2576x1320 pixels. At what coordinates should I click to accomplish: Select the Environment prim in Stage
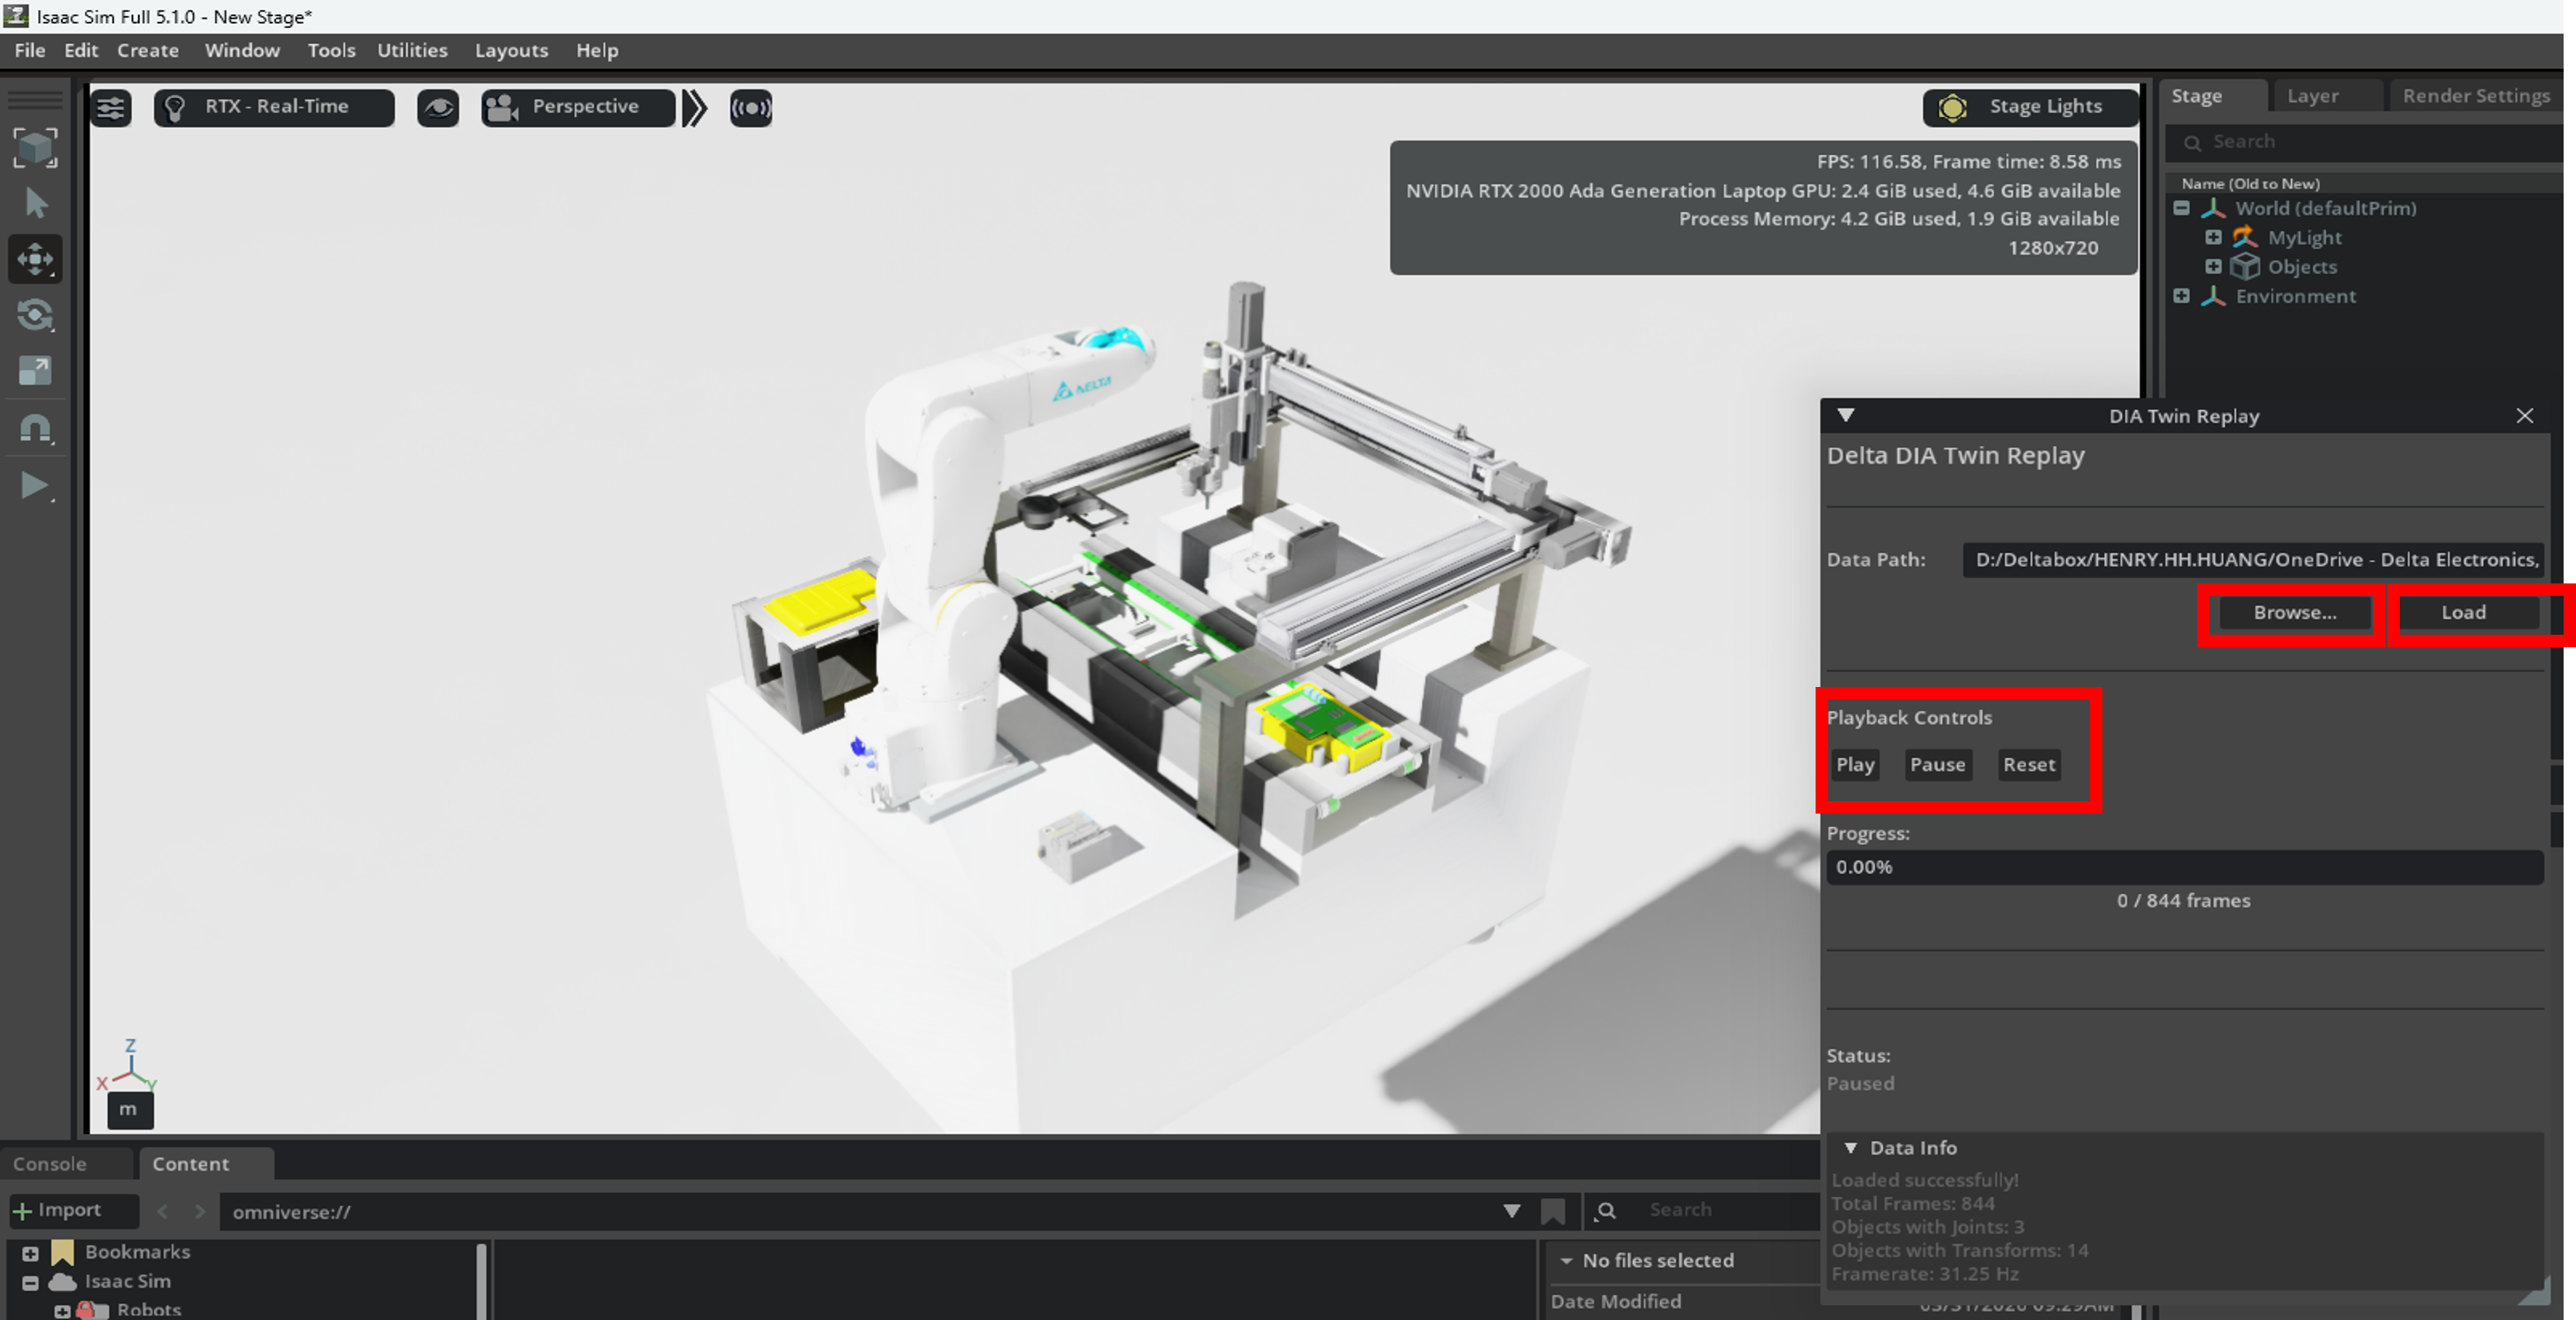tap(2295, 296)
